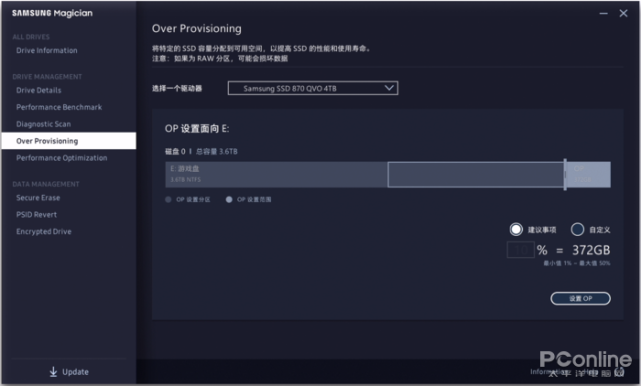Open Secure Erase page
Viewport: 641px width, 386px height.
(x=38, y=197)
